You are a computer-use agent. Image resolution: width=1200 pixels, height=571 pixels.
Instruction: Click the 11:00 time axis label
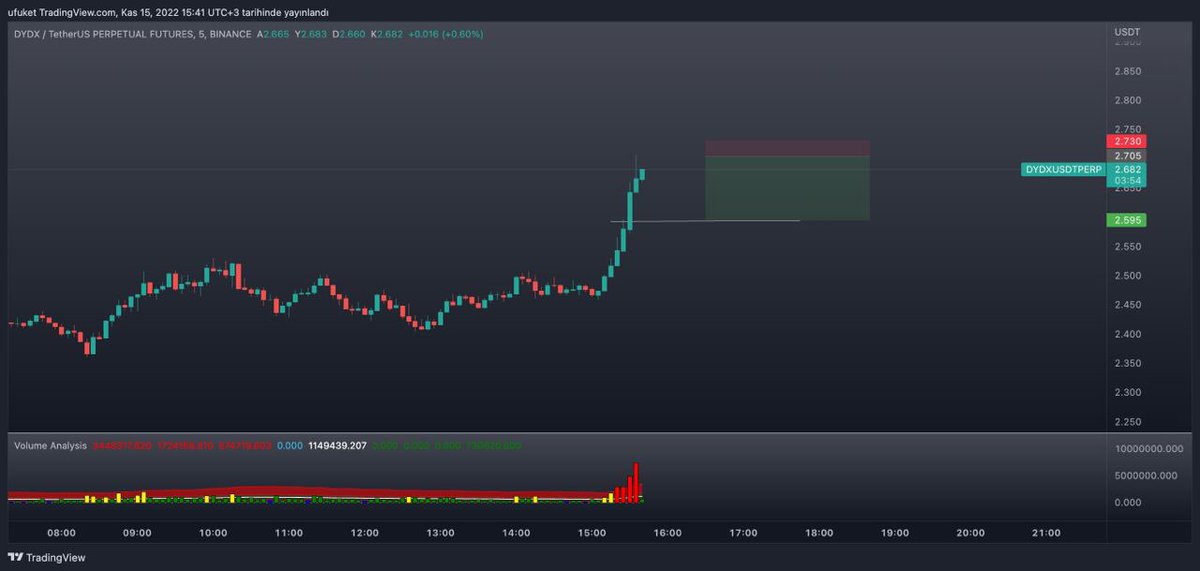[289, 533]
